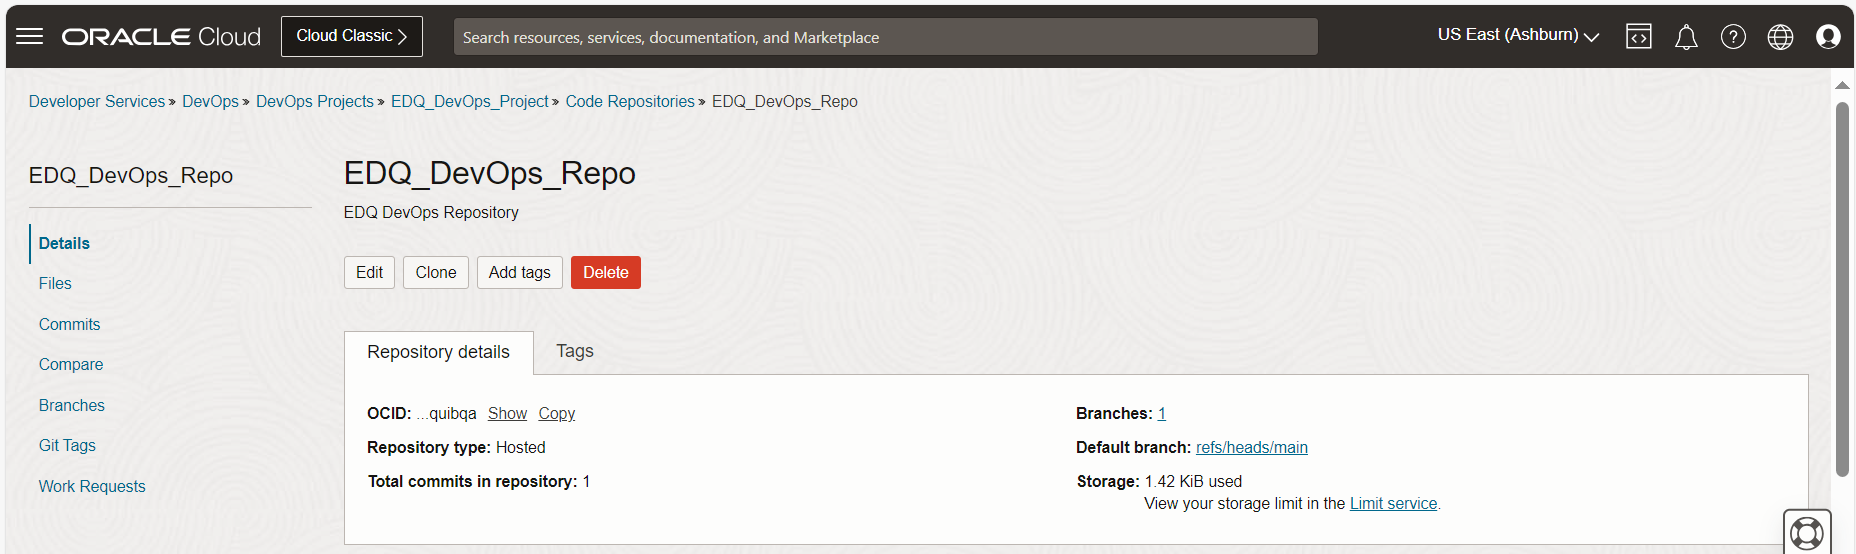Switch to the Tags tab
Screen dimensions: 1856x554
coord(575,351)
